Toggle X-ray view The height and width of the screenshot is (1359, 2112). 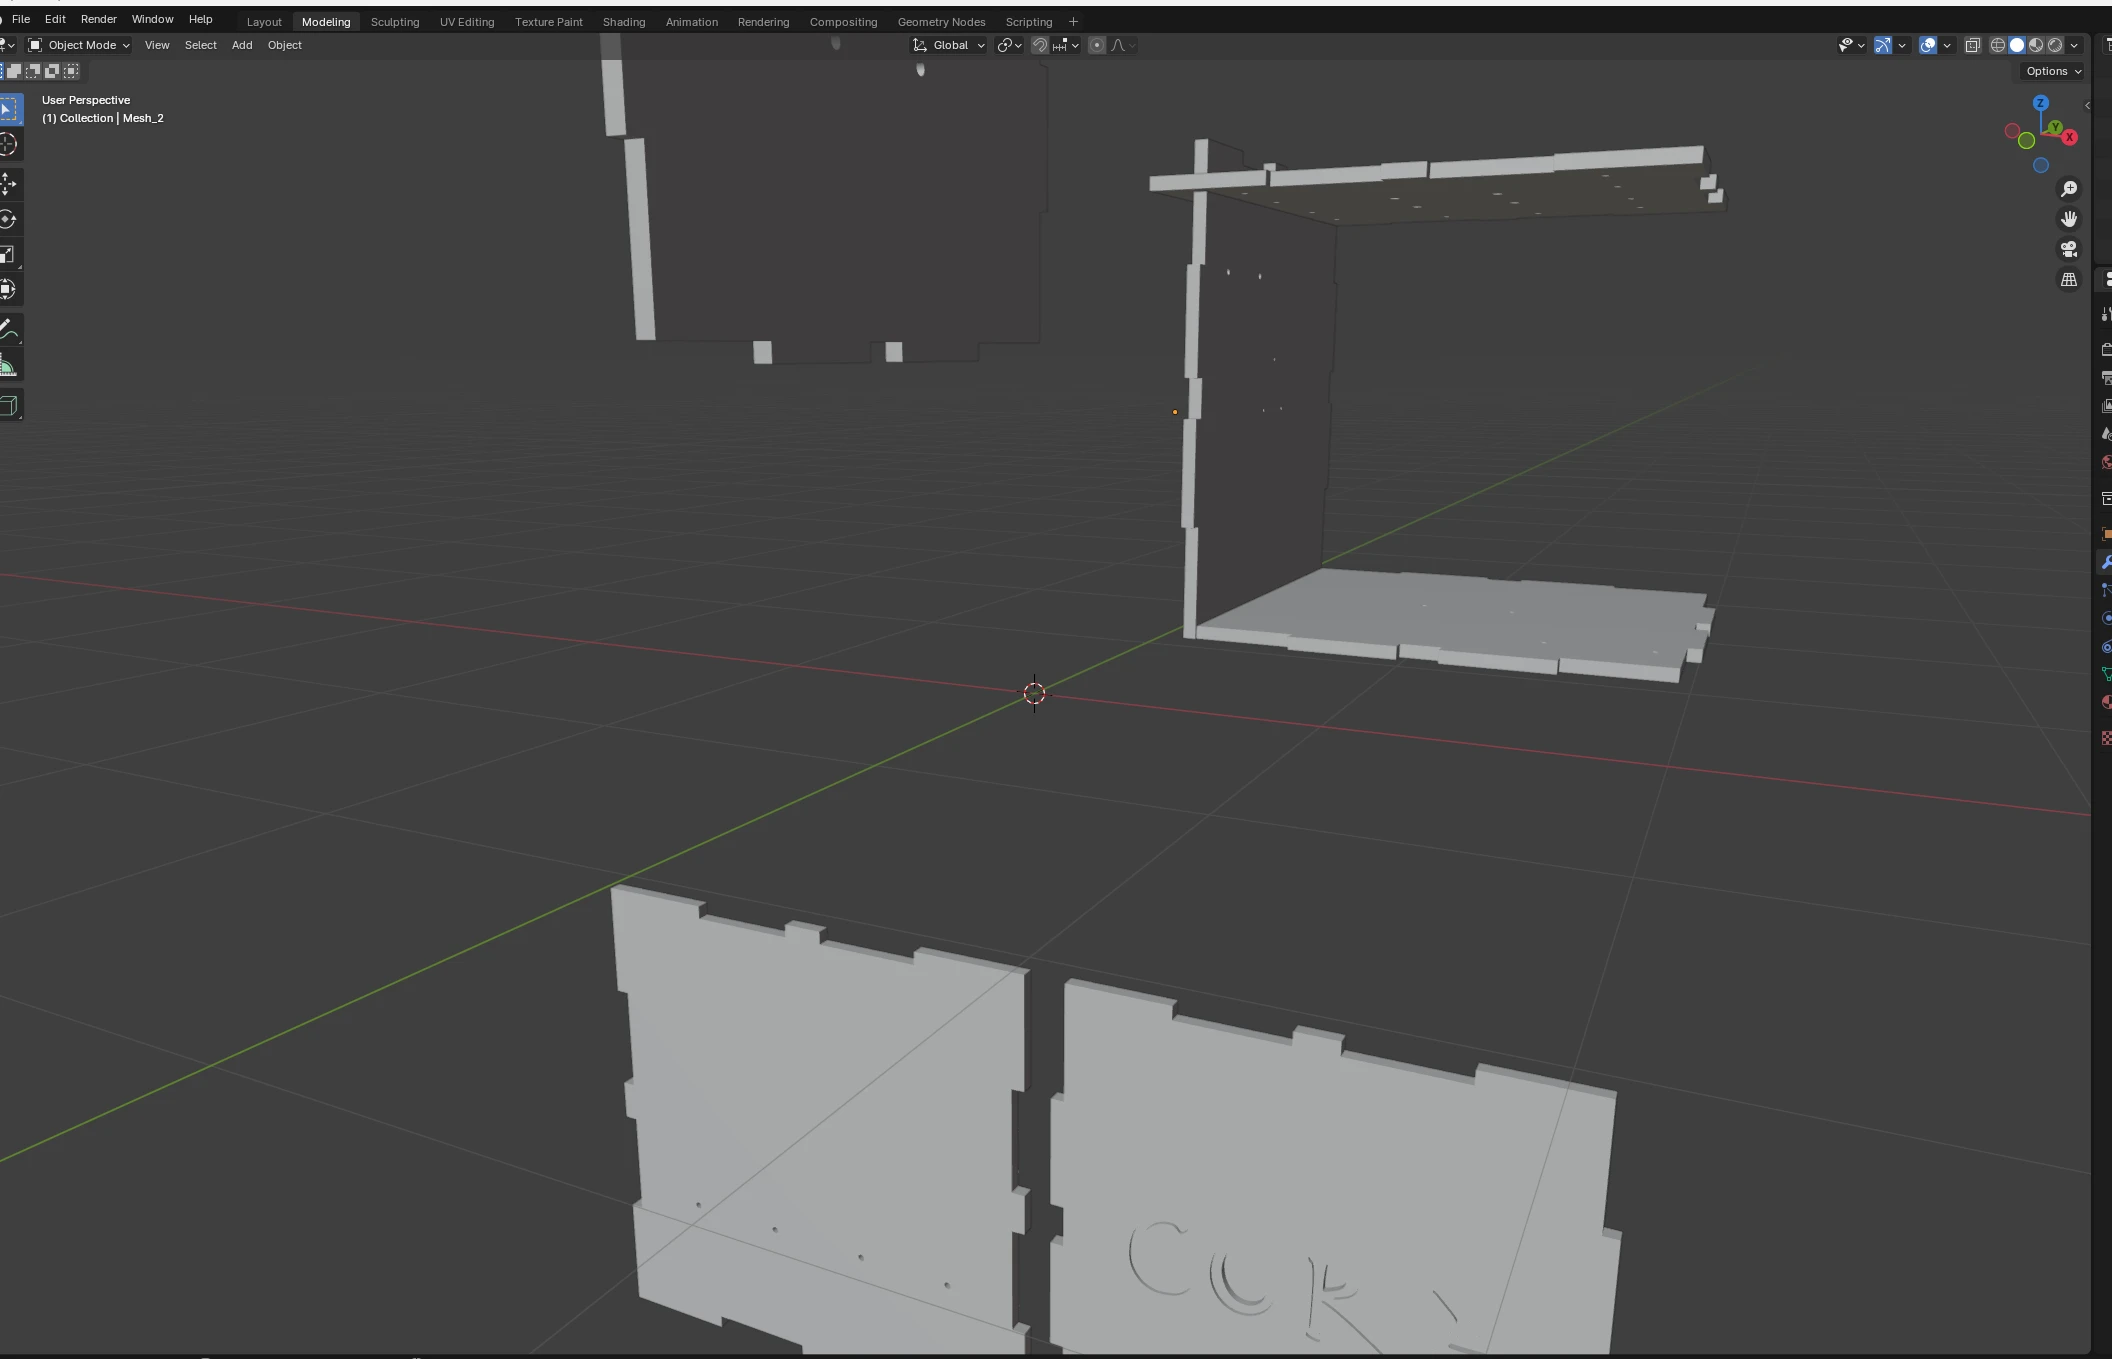[x=1972, y=45]
